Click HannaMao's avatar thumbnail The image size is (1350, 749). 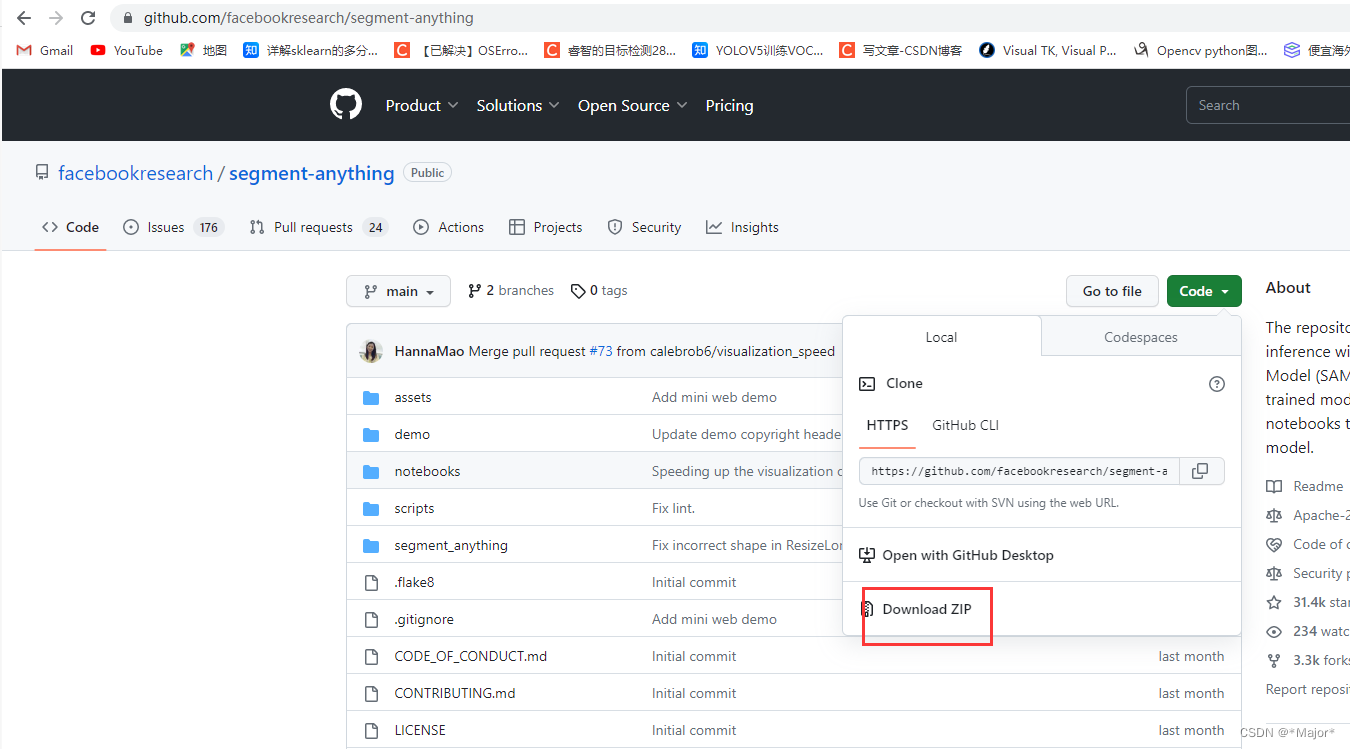pyautogui.click(x=371, y=351)
